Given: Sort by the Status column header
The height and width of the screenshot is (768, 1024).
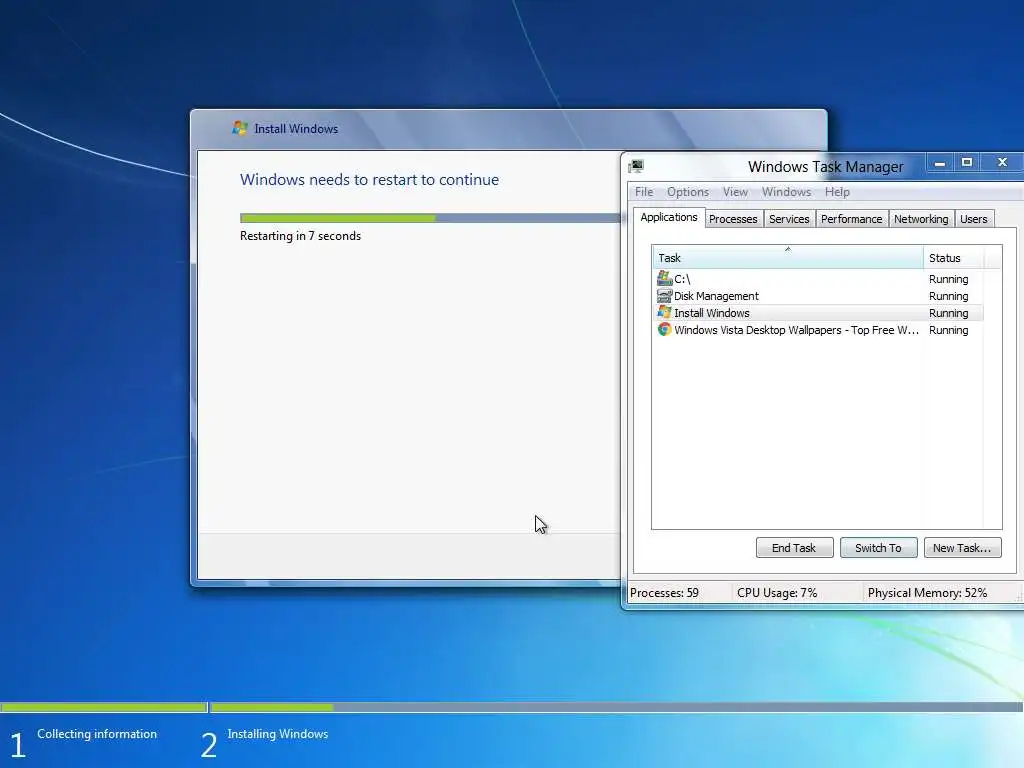Looking at the screenshot, I should pos(953,257).
